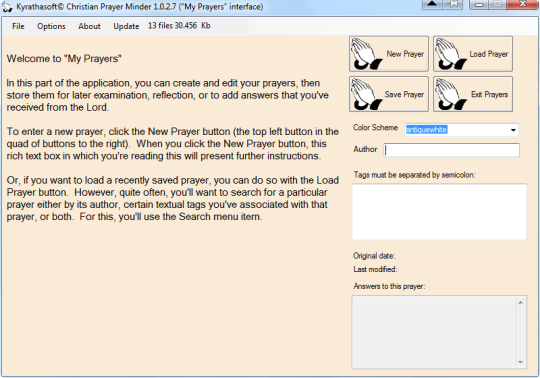
Task: Click the 'Color Scheme' label
Action: 375,128
